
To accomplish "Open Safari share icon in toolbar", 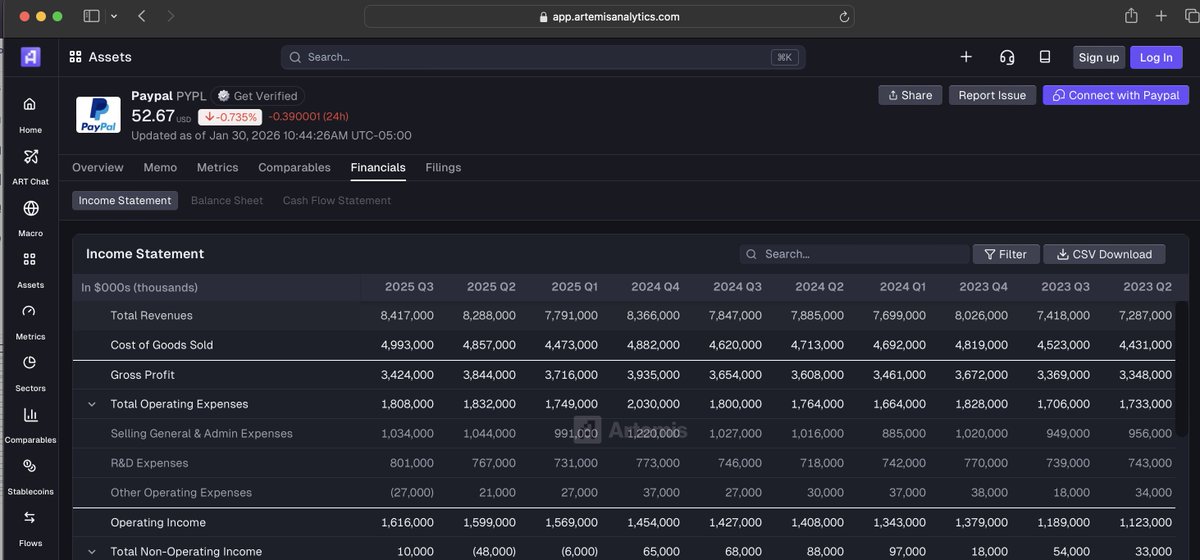I will 1131,16.
